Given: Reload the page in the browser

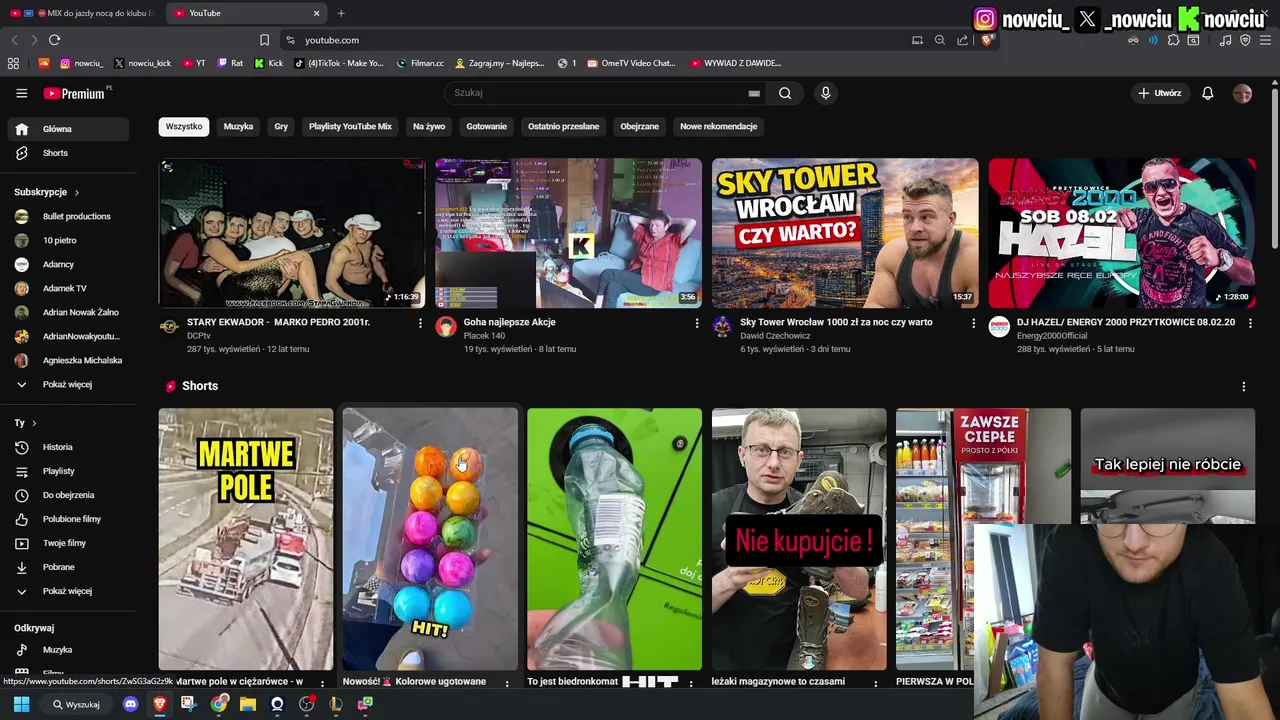Looking at the screenshot, I should click(54, 40).
